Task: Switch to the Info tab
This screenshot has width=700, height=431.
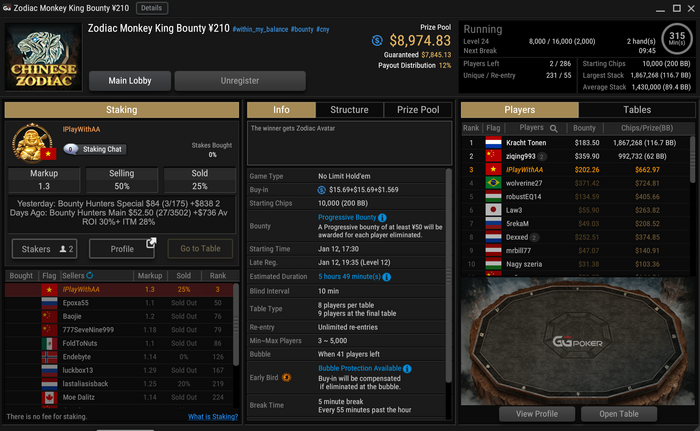Action: click(281, 110)
